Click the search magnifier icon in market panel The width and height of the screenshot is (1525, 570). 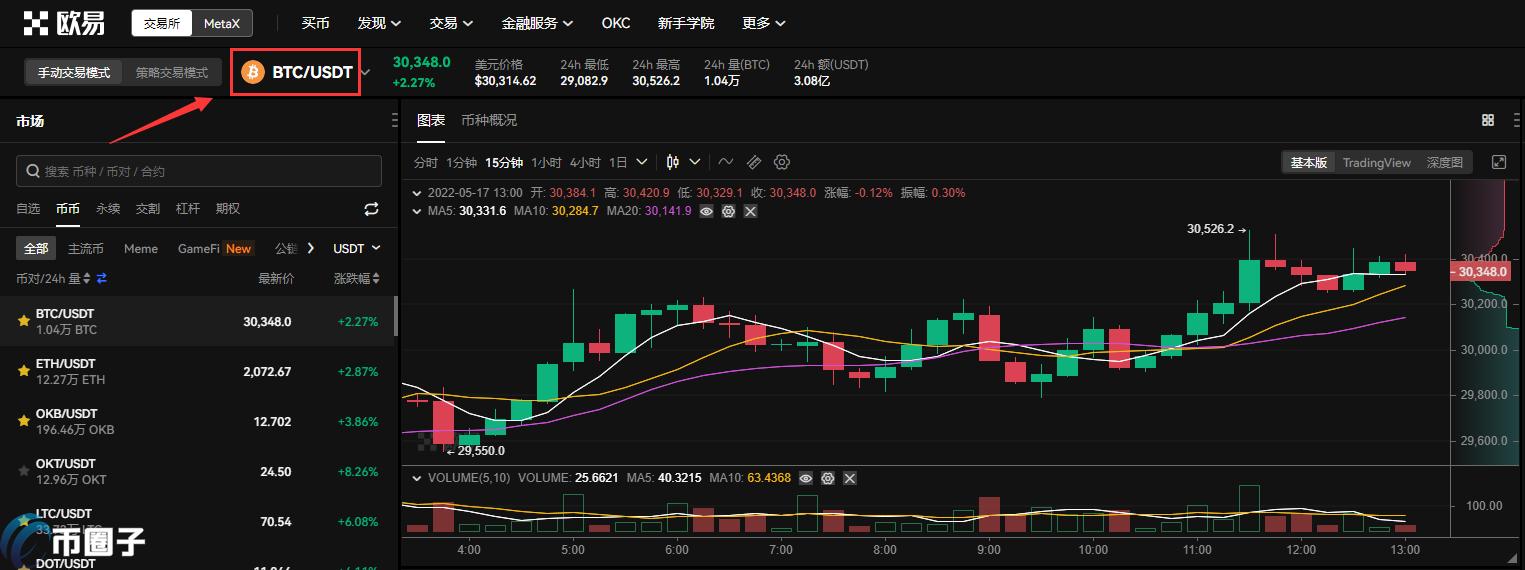tap(33, 171)
